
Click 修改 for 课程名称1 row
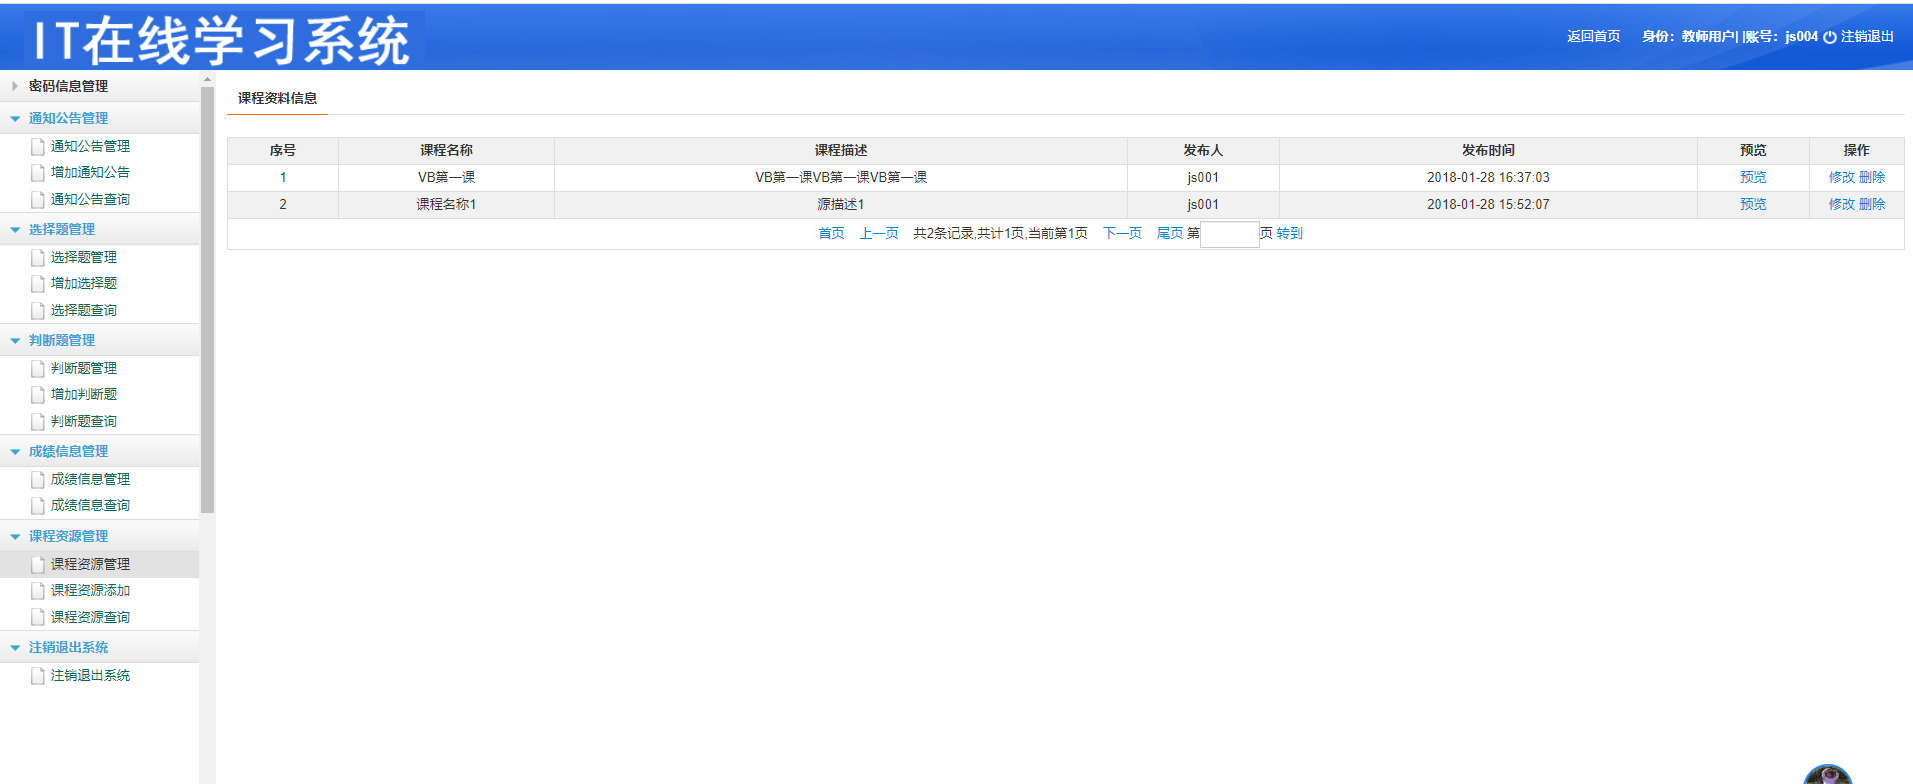(1842, 204)
